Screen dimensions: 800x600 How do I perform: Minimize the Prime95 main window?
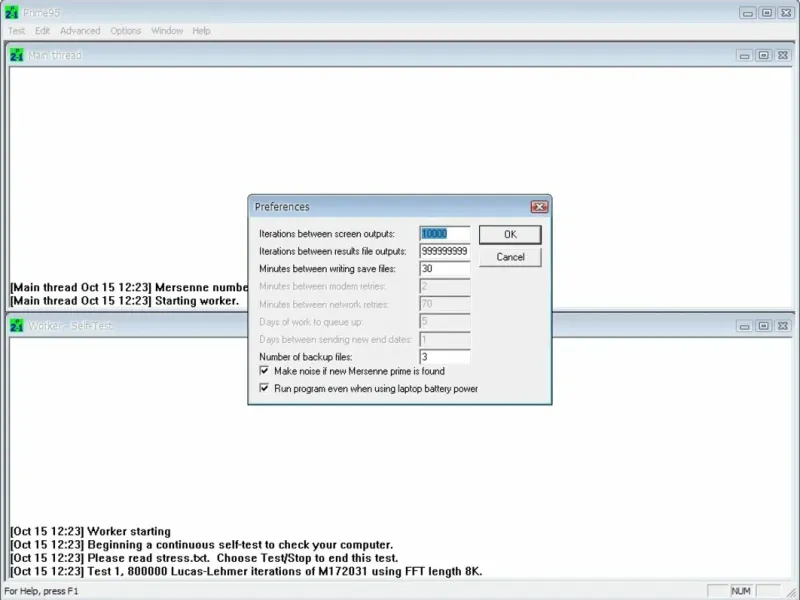[748, 13]
